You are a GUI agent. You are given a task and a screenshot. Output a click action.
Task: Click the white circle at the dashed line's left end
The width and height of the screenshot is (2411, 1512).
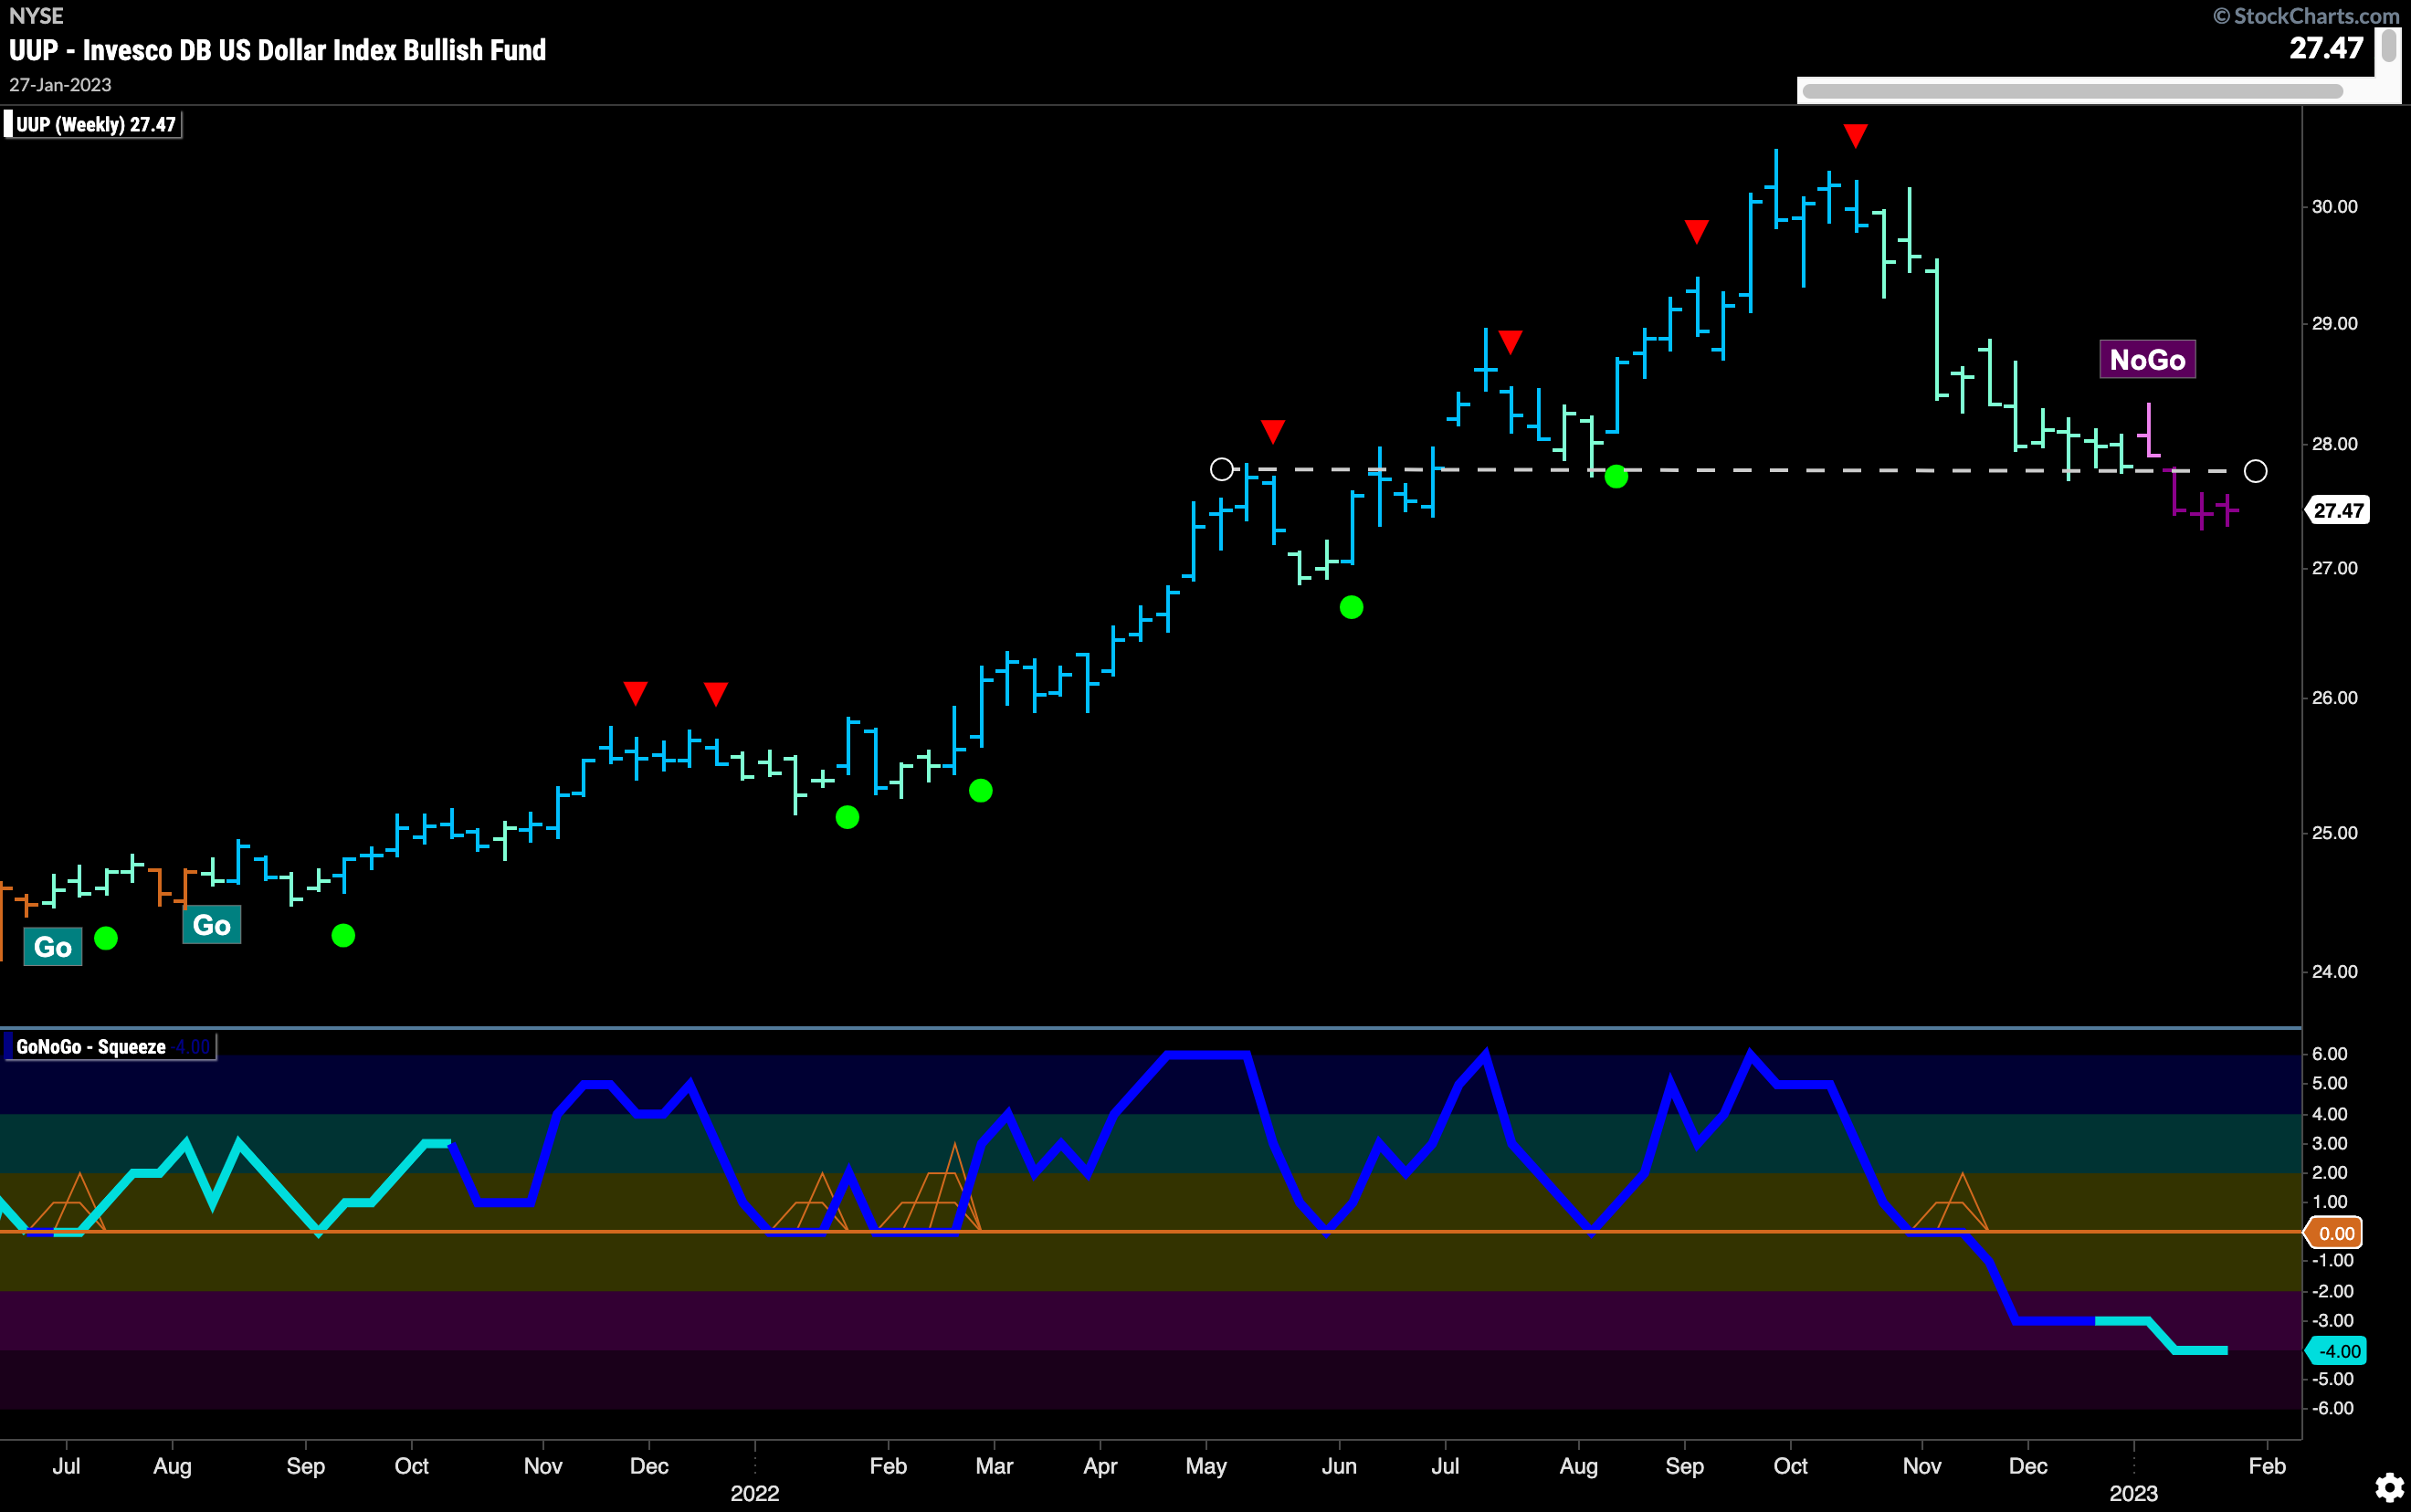click(x=1221, y=469)
